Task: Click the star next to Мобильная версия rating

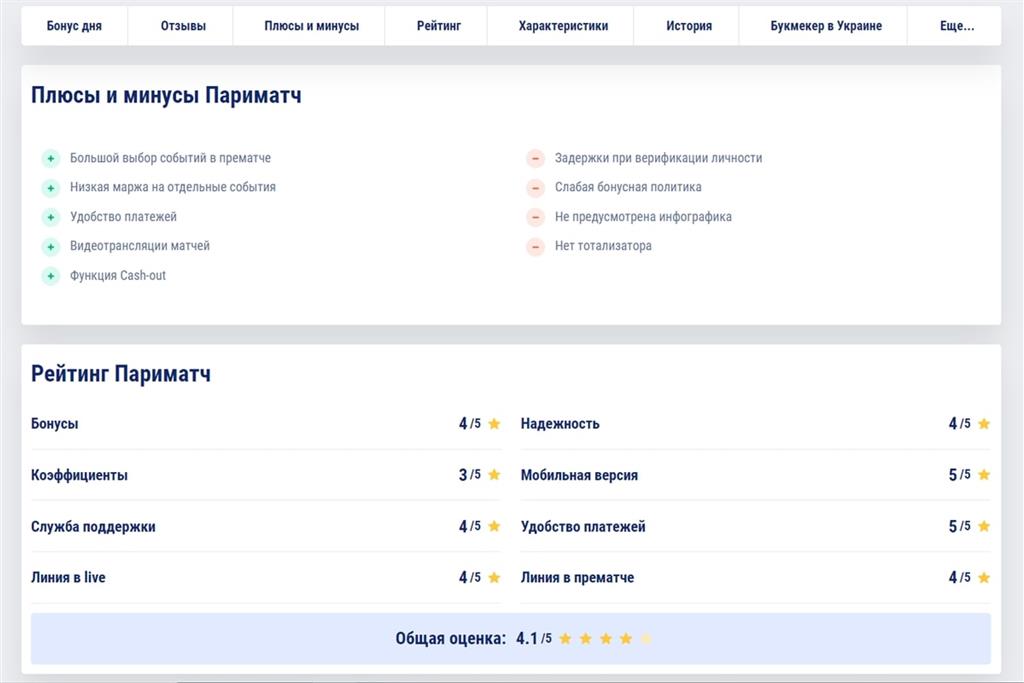Action: pyautogui.click(x=984, y=475)
